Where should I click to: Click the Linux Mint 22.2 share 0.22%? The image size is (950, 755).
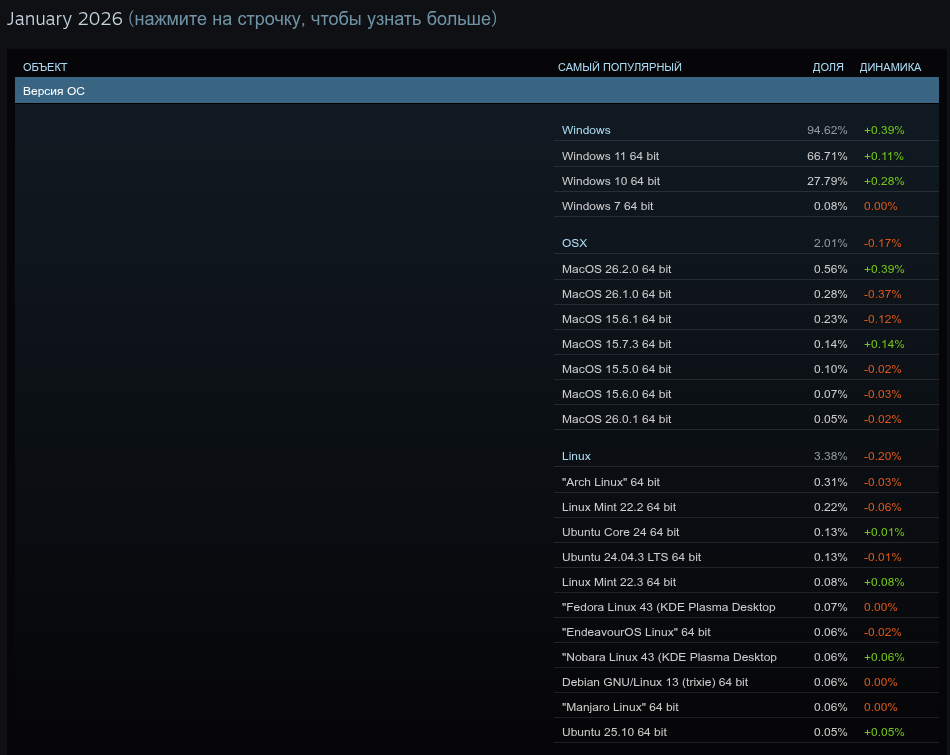(830, 507)
